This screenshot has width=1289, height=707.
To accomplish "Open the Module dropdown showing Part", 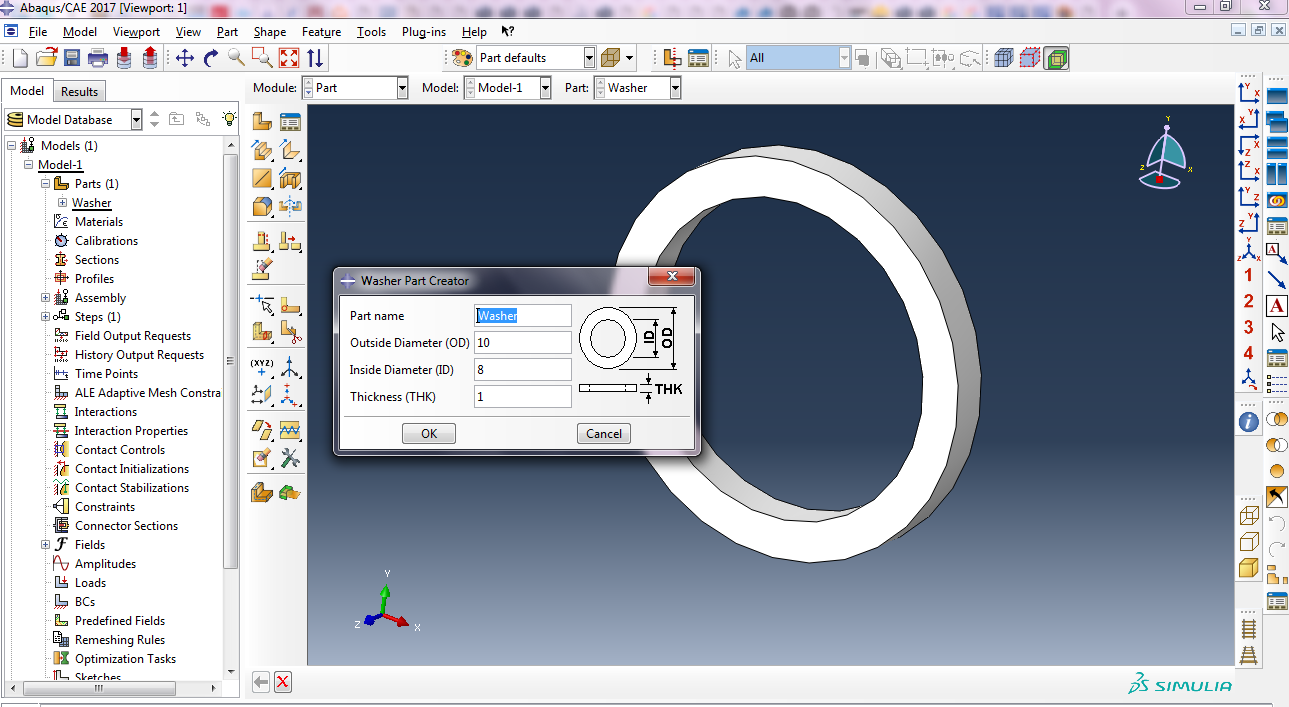I will click(401, 87).
